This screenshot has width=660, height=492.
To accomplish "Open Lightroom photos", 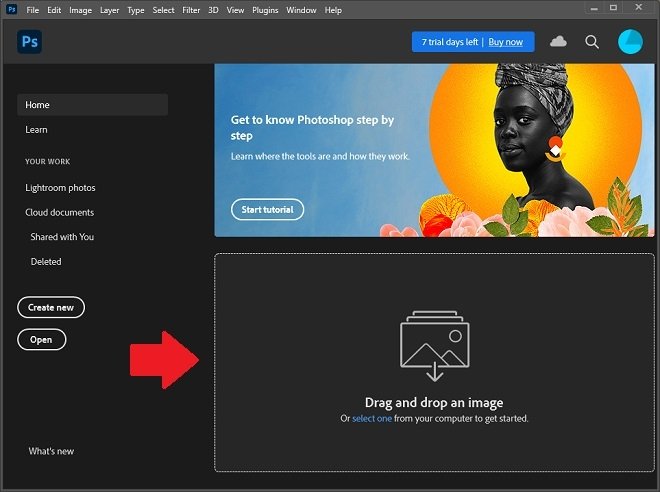I will pyautogui.click(x=60, y=188).
